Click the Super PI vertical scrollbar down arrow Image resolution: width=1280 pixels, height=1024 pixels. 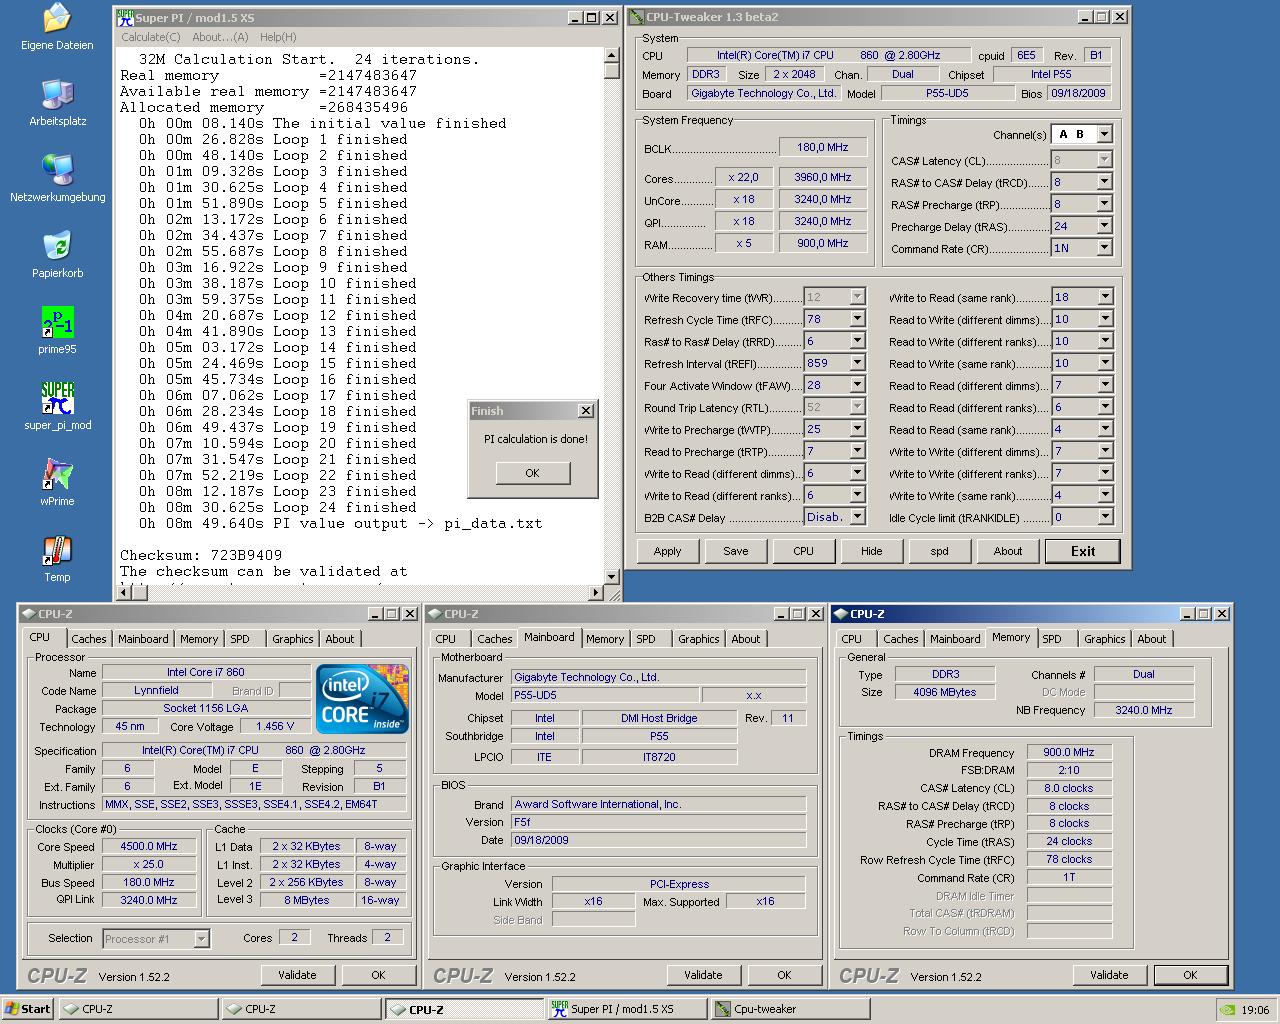(612, 576)
